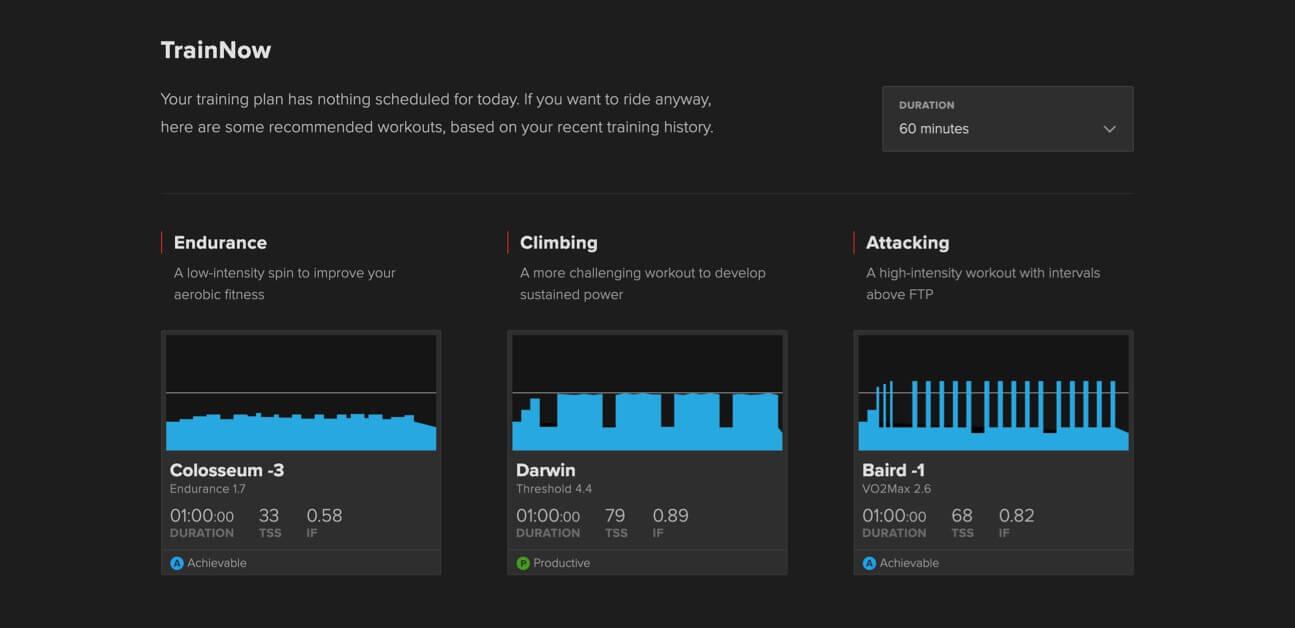
Task: Click the intervals above FTP description
Action: point(983,284)
